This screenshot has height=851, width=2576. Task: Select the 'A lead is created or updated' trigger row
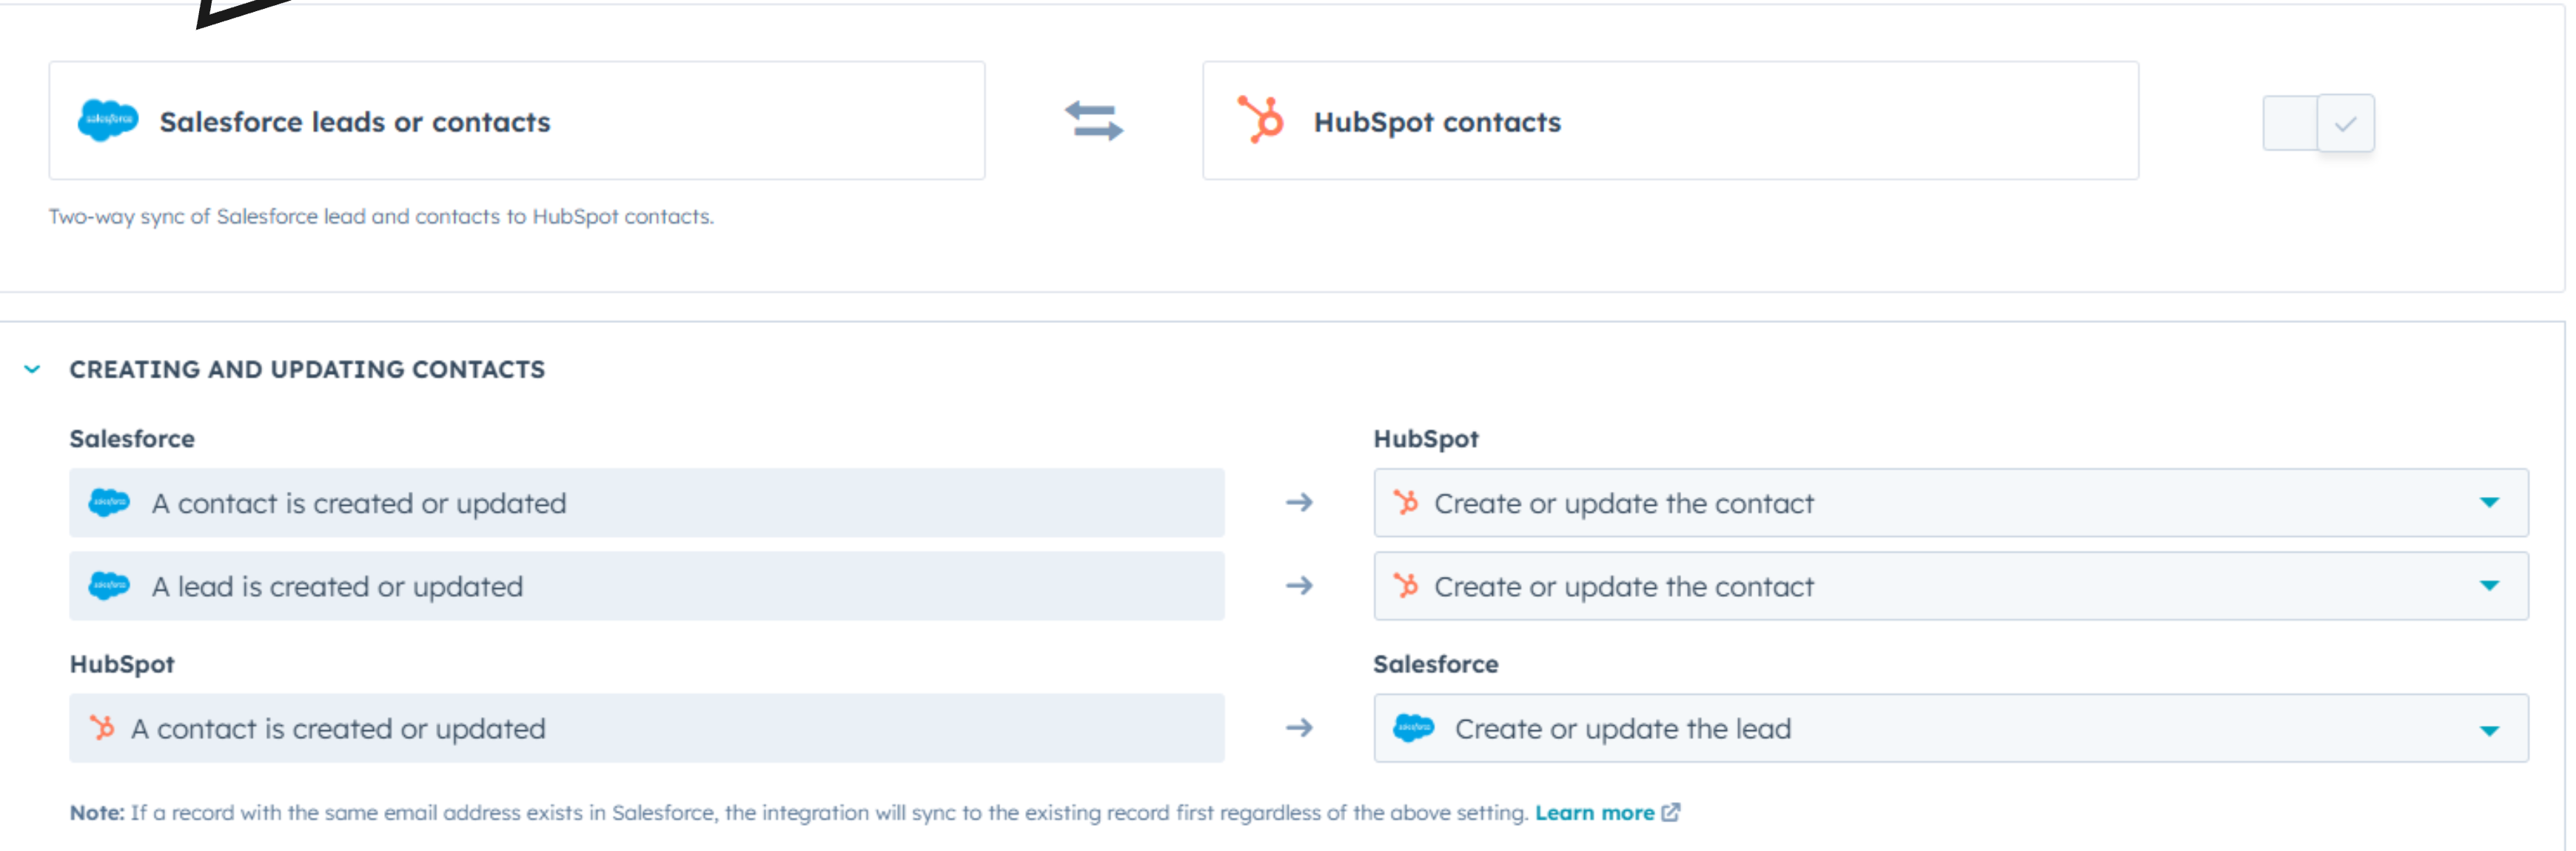(x=646, y=586)
